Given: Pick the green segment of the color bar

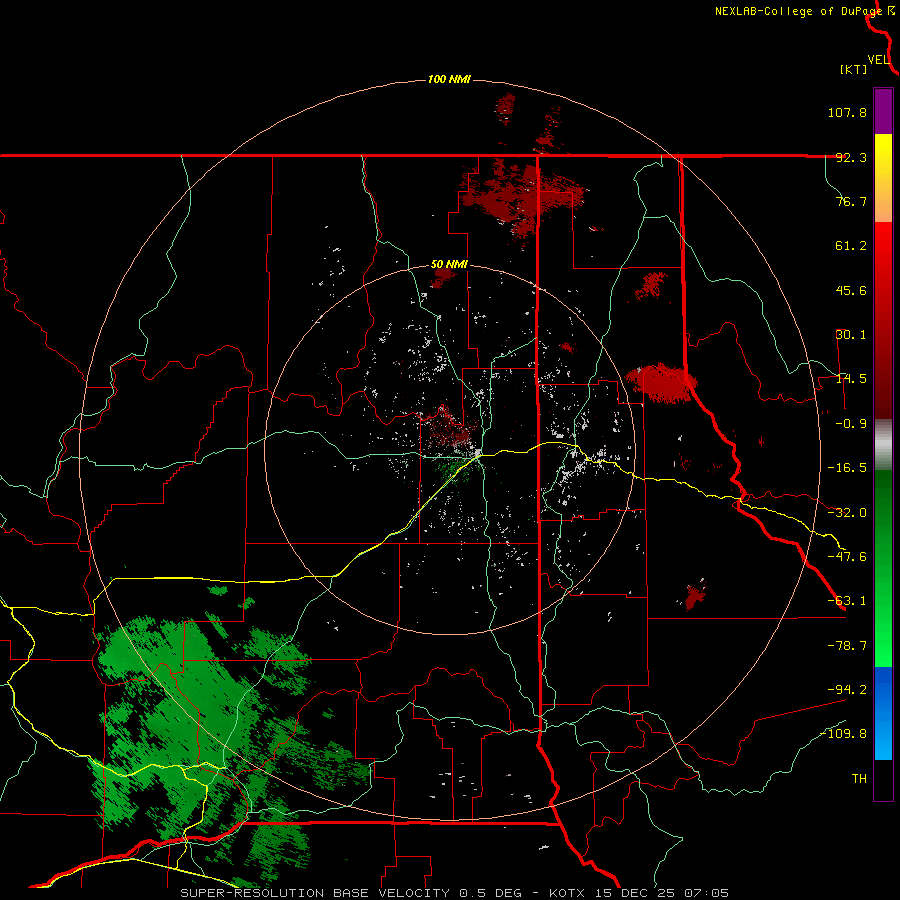Looking at the screenshot, I should (x=883, y=568).
